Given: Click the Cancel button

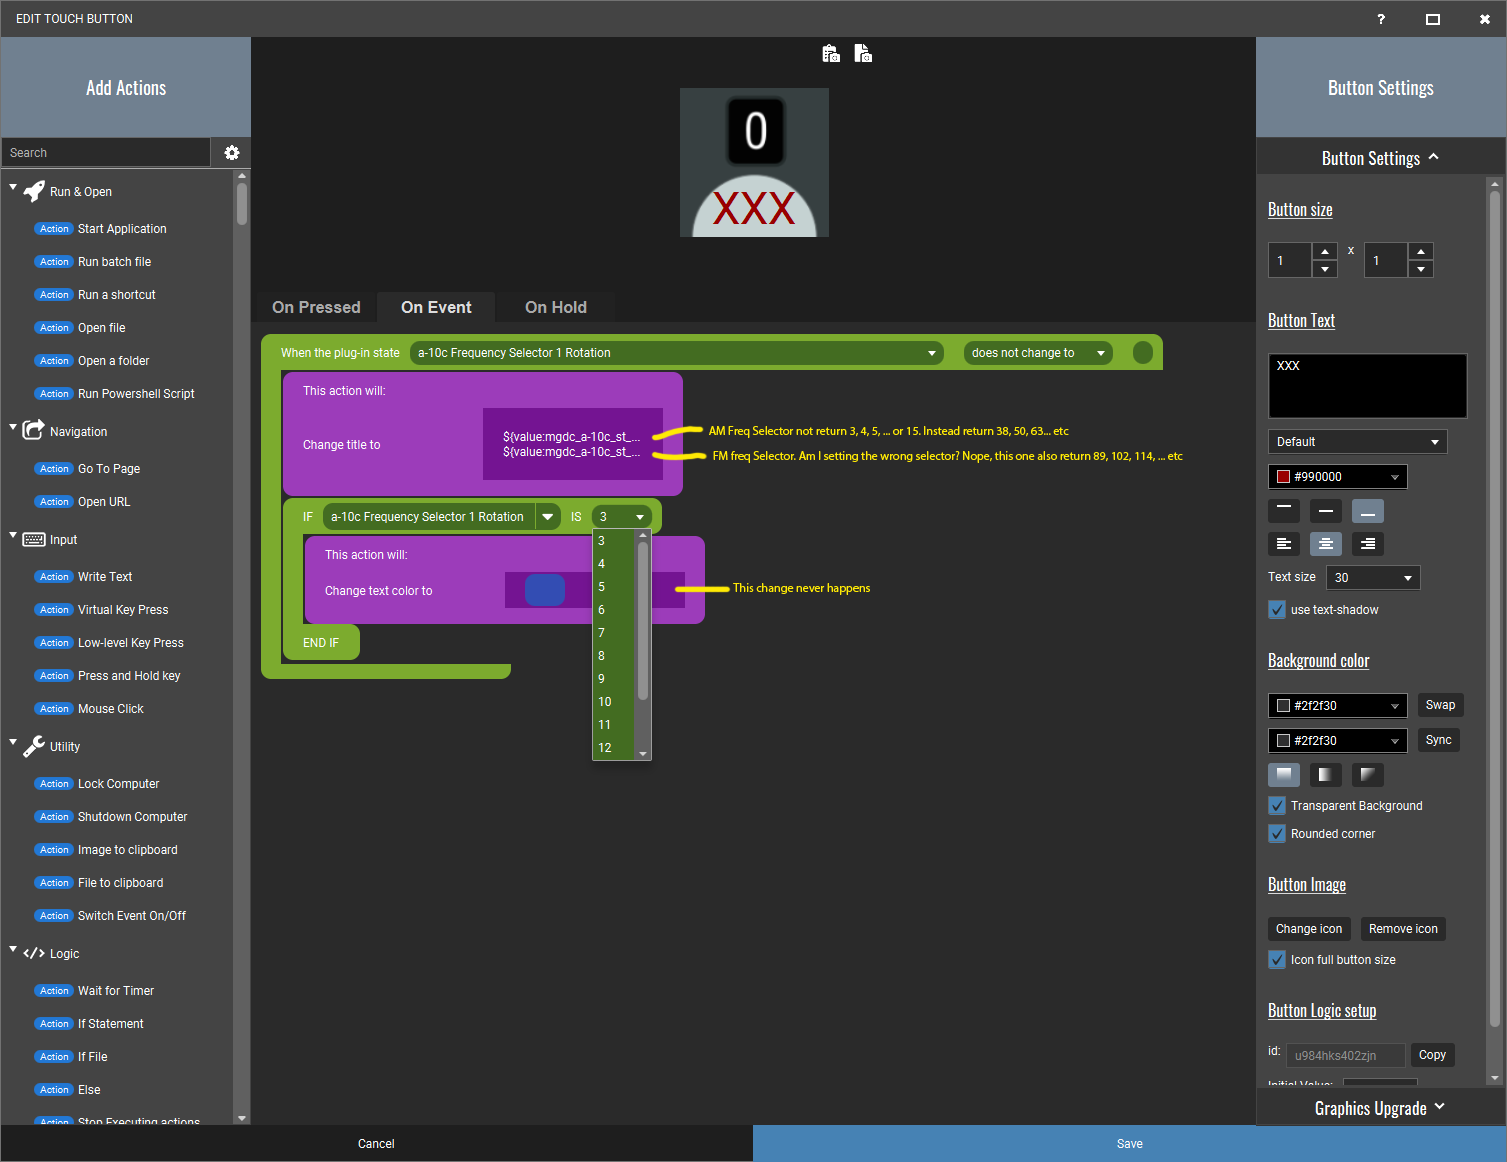Looking at the screenshot, I should pos(376,1144).
